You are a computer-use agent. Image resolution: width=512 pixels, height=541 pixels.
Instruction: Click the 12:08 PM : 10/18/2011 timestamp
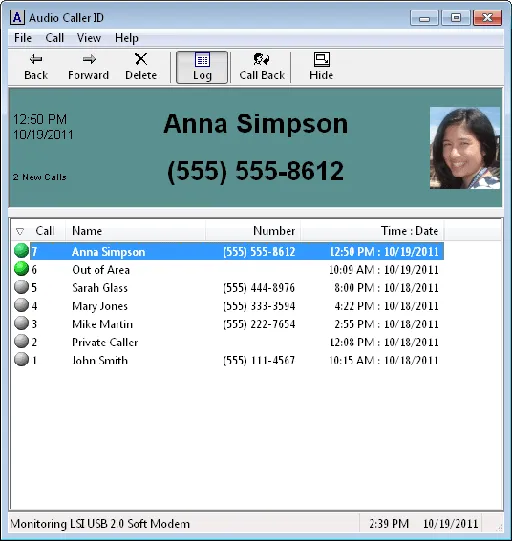coord(384,342)
